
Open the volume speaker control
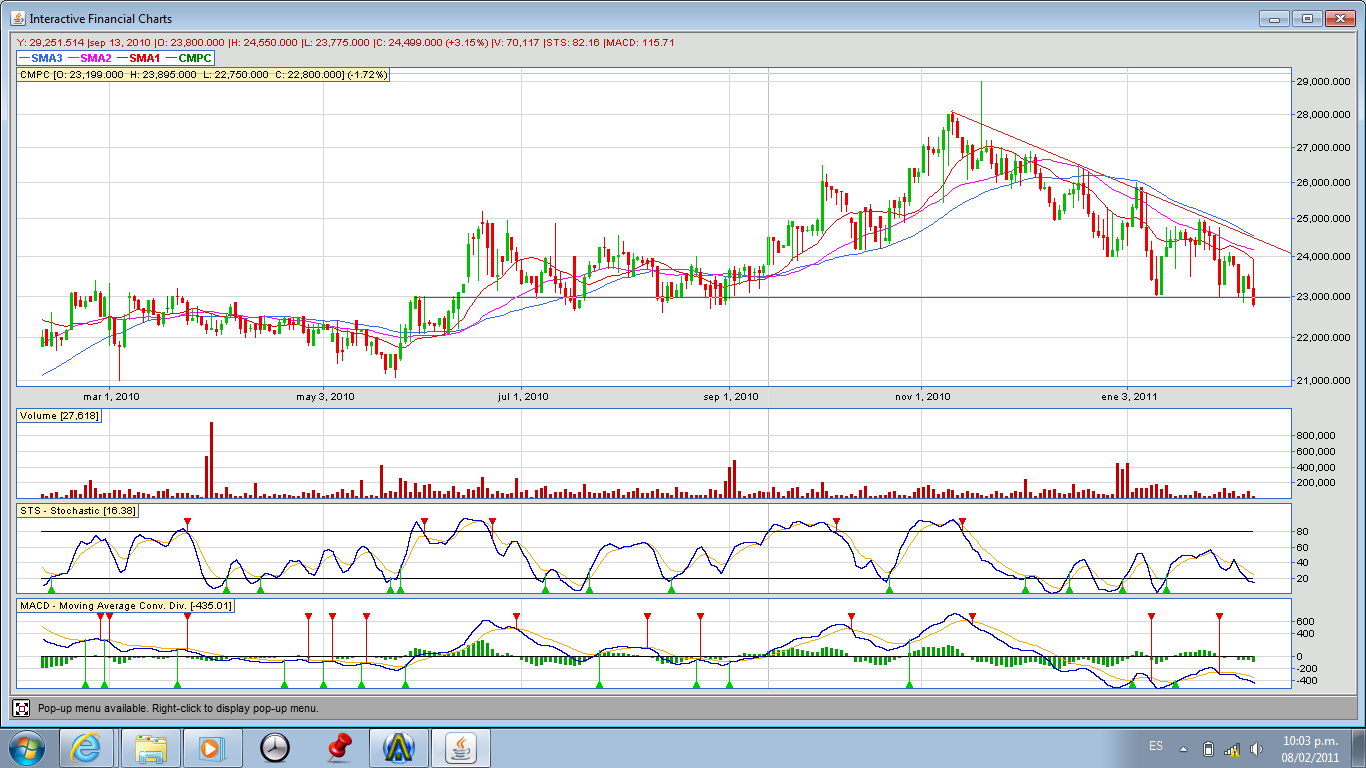click(1254, 749)
